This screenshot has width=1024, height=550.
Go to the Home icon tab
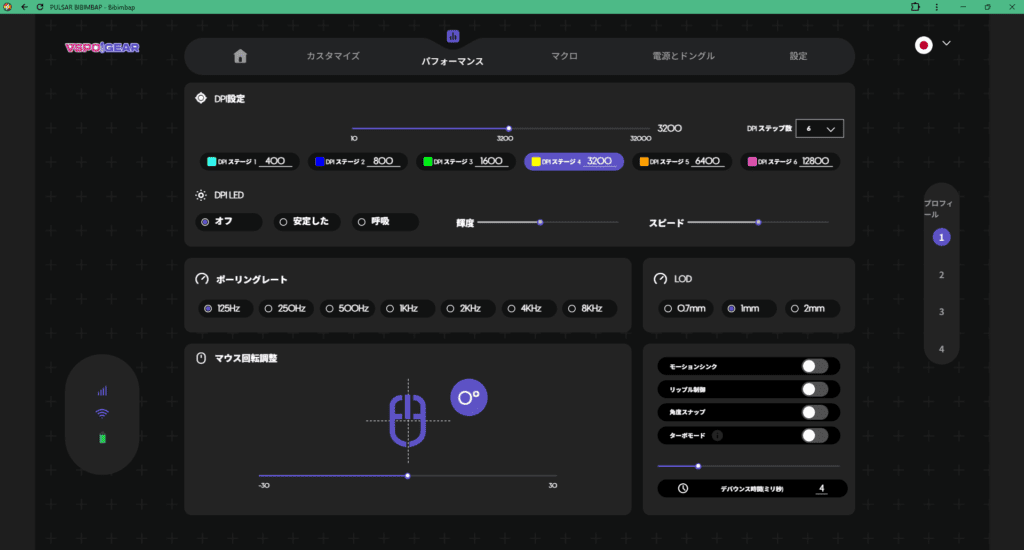[x=239, y=56]
